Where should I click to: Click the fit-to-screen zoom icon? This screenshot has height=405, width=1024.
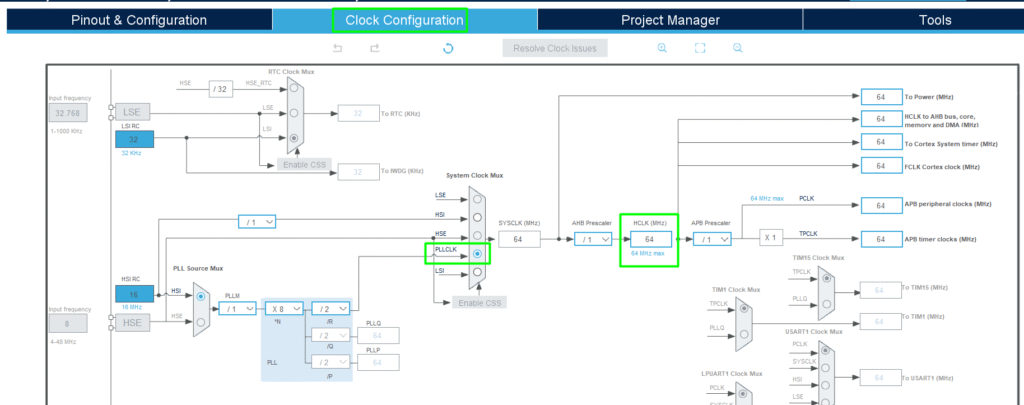pyautogui.click(x=700, y=48)
